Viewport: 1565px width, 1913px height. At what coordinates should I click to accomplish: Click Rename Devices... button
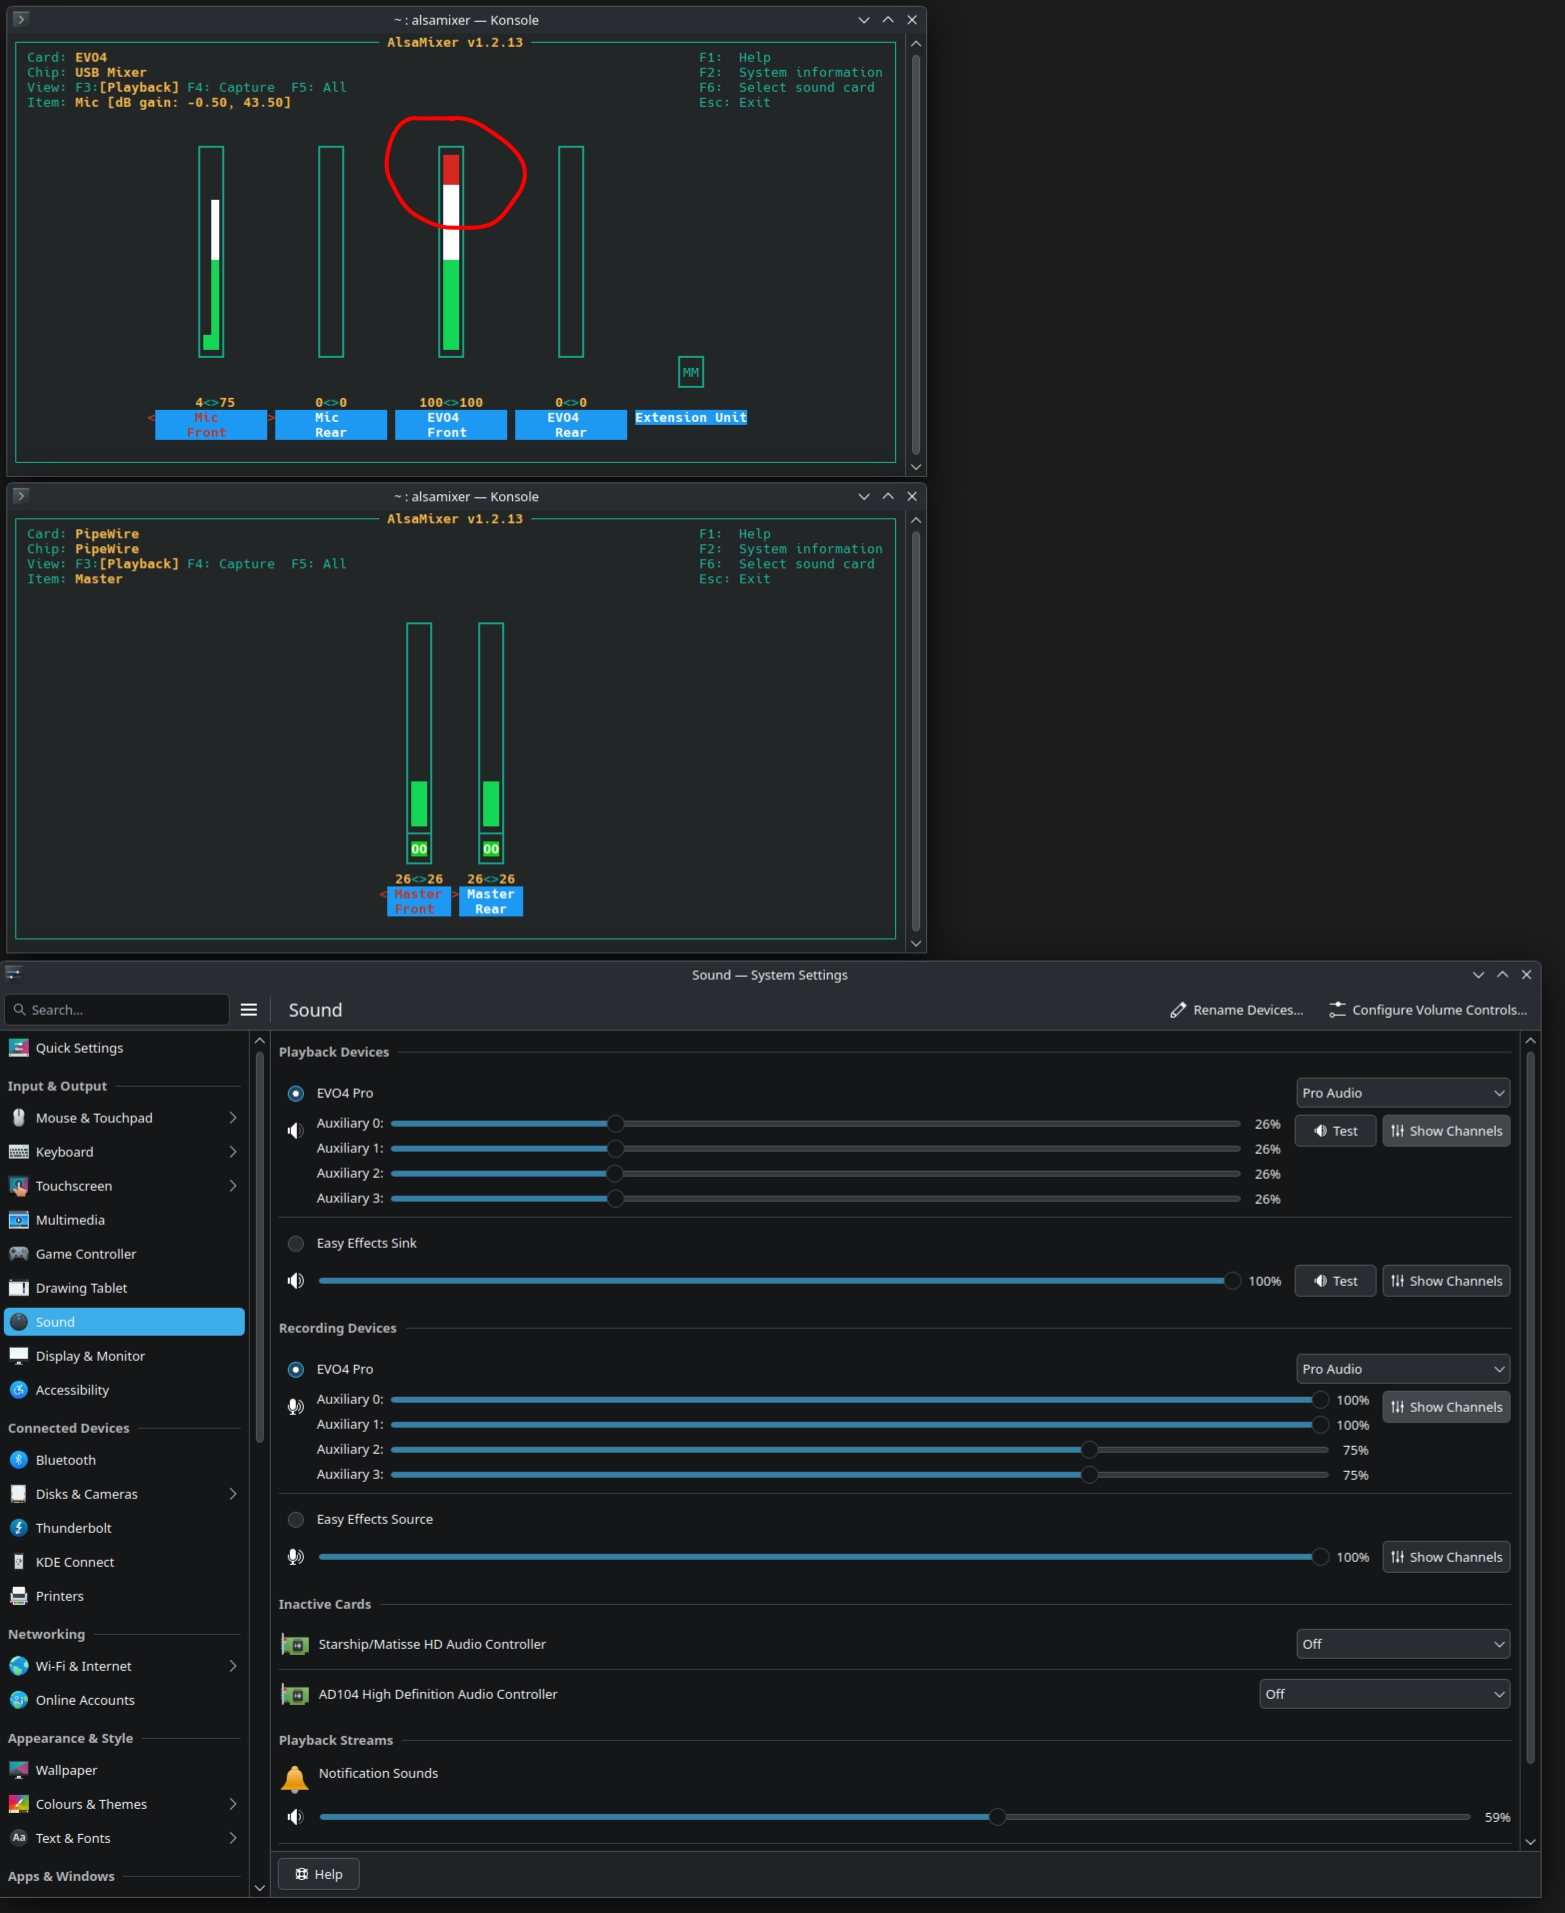(1237, 1010)
